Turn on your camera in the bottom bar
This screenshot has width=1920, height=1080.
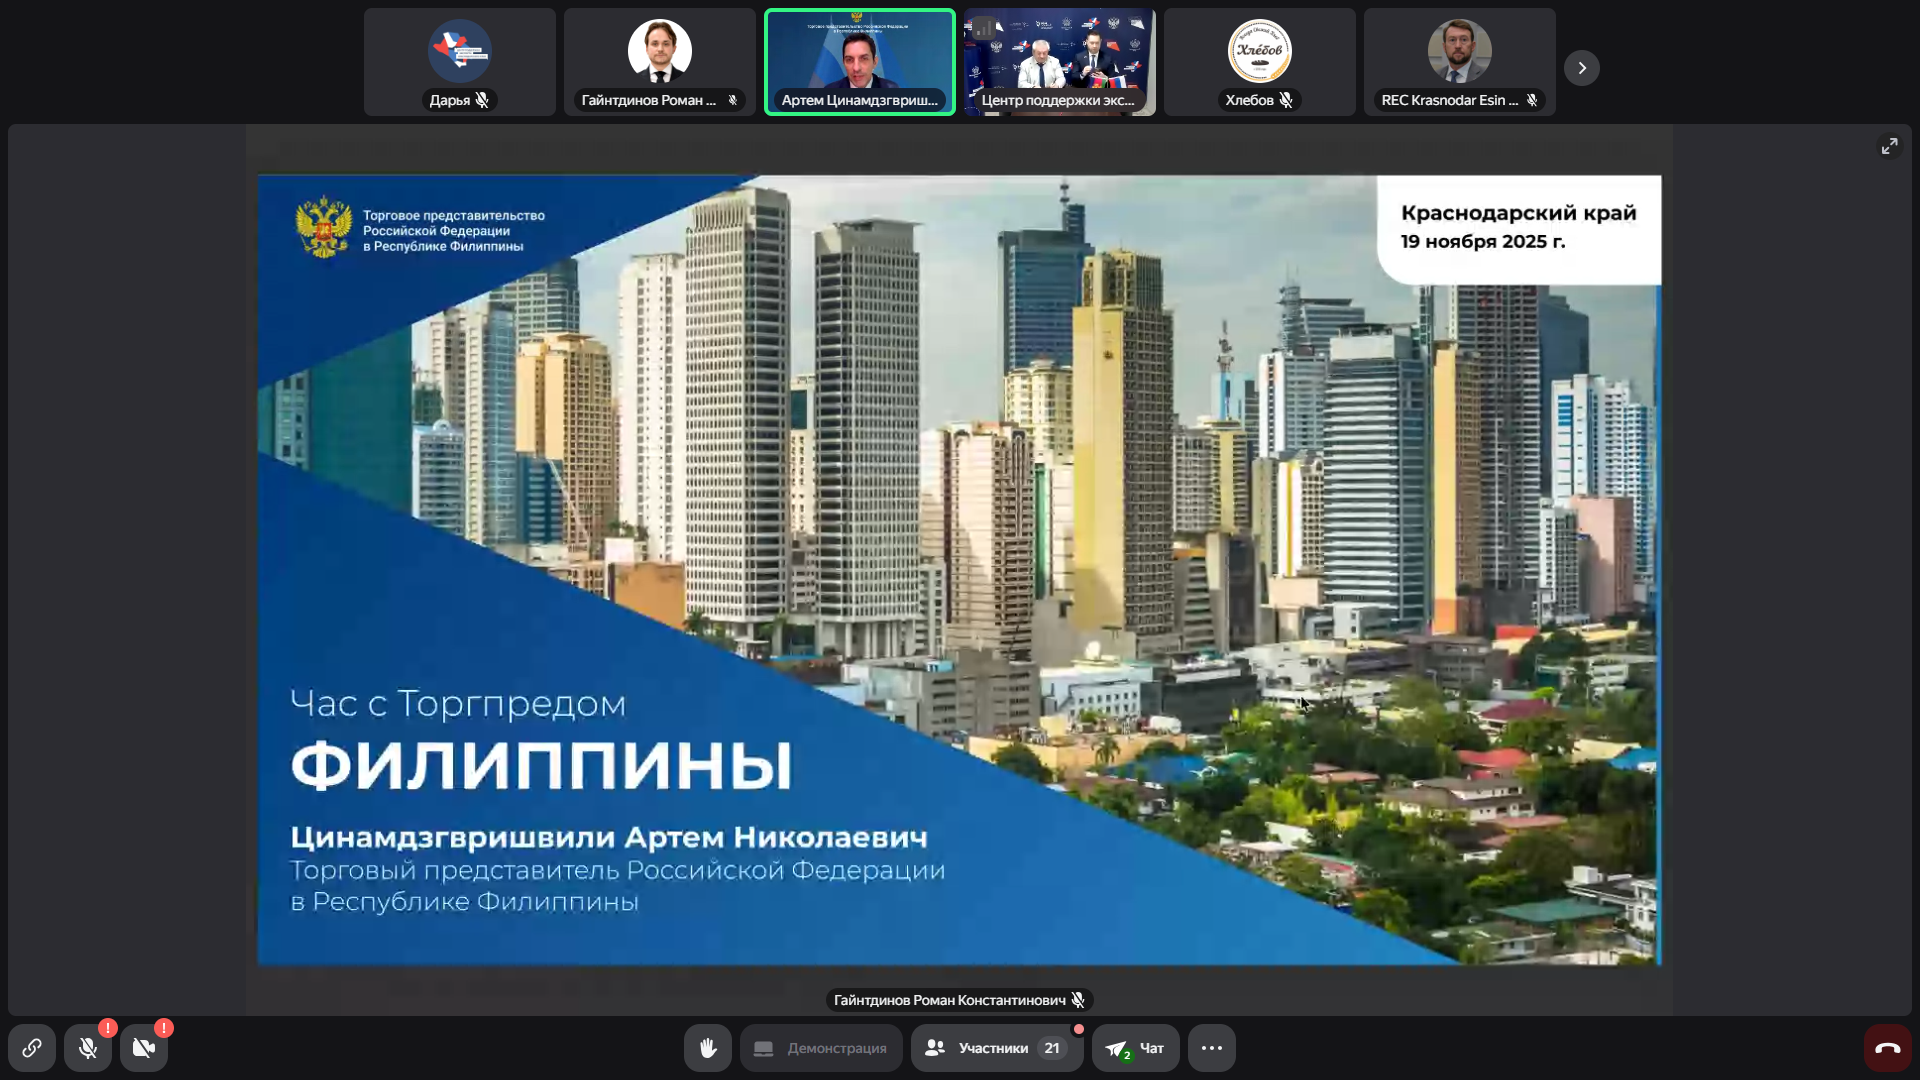[x=144, y=1048]
